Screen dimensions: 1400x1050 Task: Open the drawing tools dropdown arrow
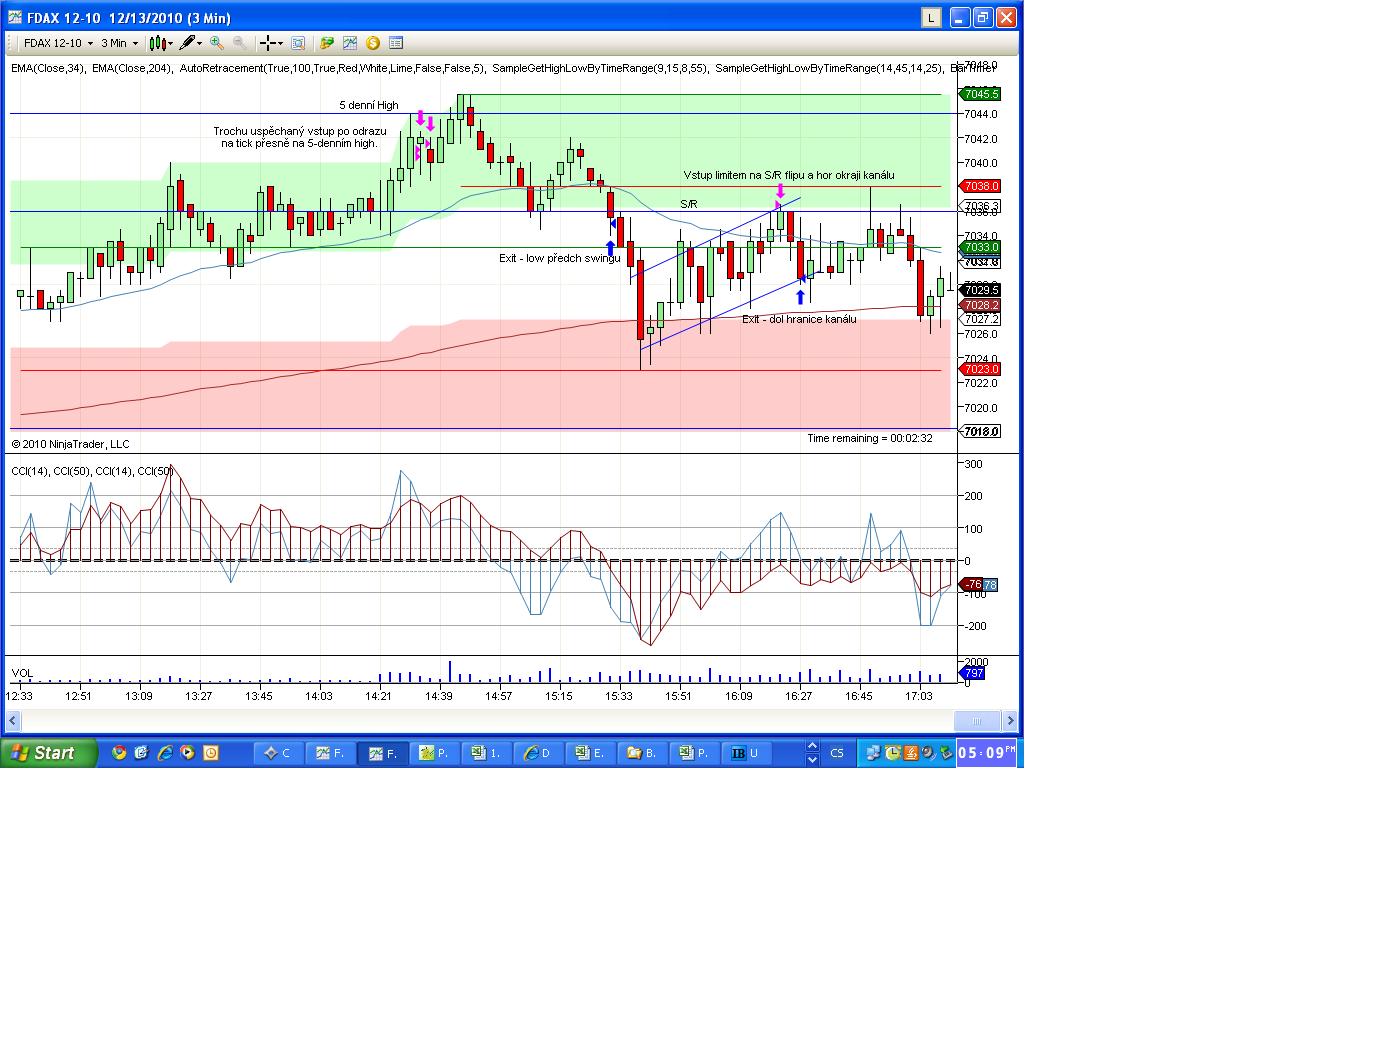pyautogui.click(x=200, y=43)
